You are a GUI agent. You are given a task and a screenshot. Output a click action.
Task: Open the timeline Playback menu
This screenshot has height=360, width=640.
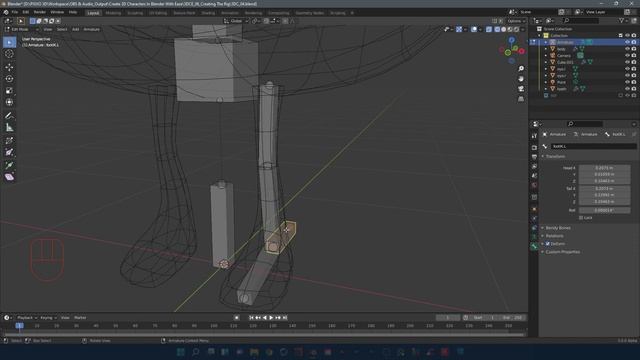point(27,318)
